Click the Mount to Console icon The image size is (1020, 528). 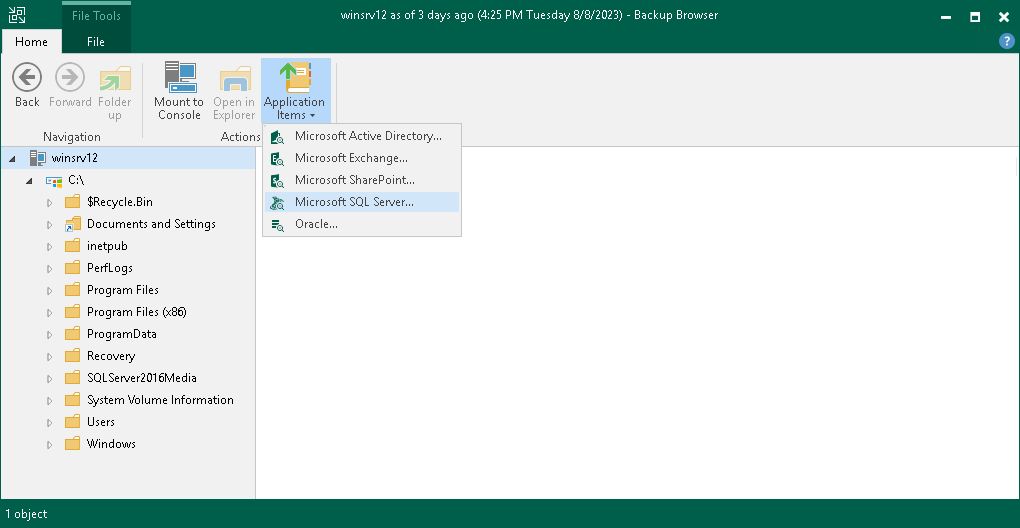[x=180, y=77]
